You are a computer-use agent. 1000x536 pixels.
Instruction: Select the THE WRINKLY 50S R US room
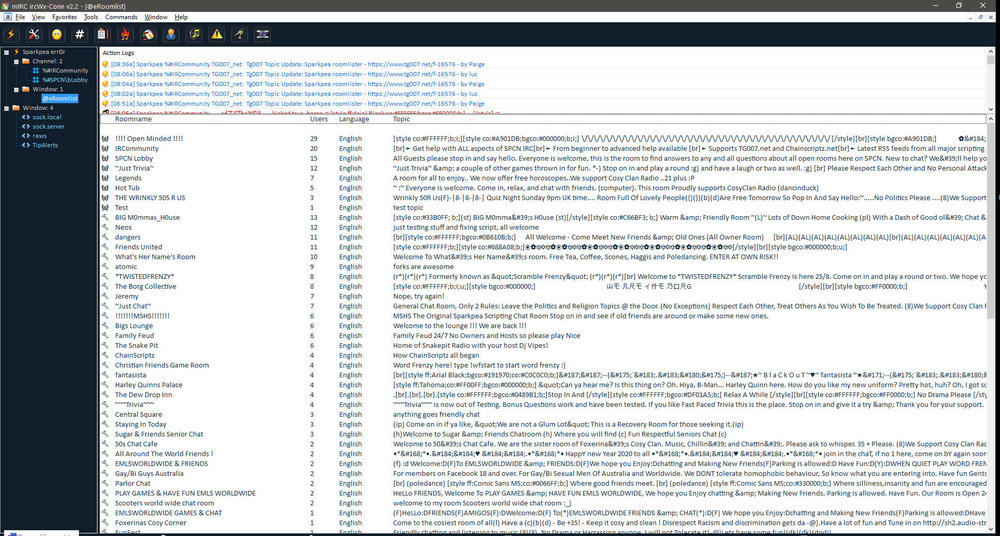pos(543,198)
